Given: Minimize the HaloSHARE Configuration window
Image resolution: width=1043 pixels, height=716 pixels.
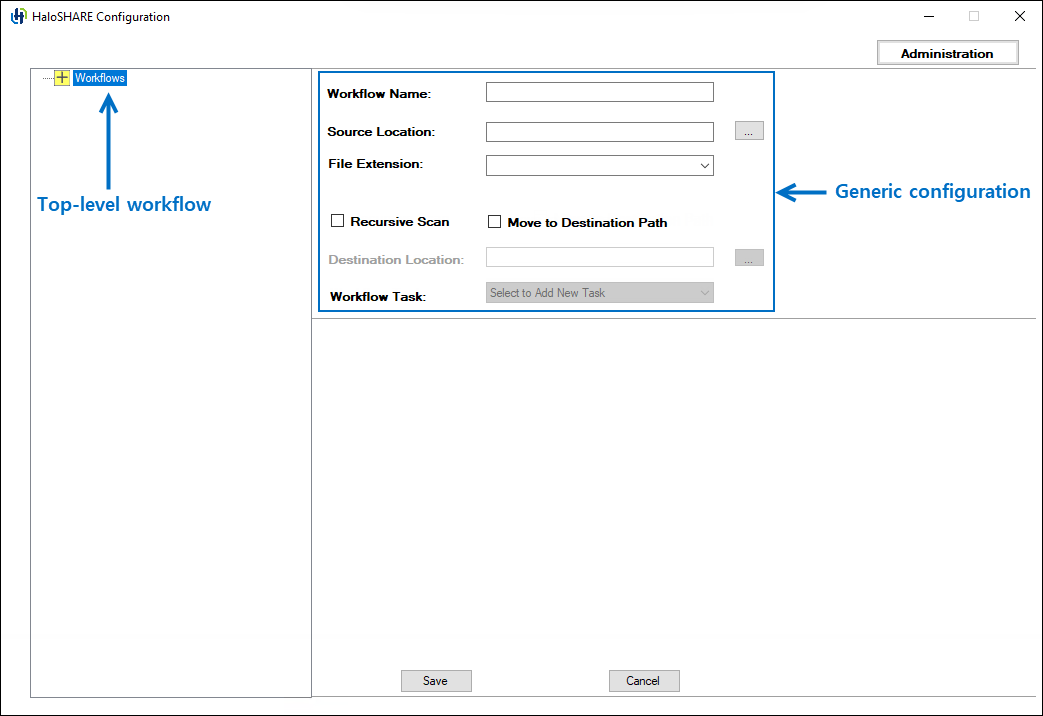Looking at the screenshot, I should 928,16.
